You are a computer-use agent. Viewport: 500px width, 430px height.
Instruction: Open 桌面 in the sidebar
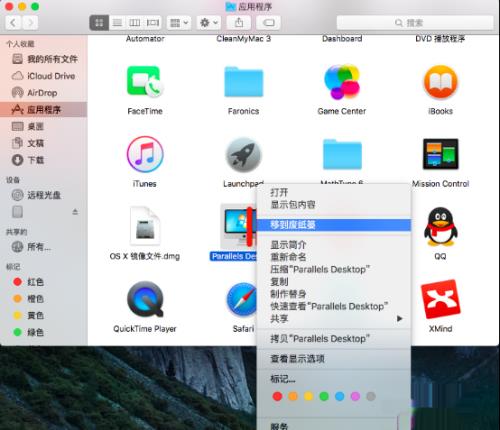click(x=44, y=126)
